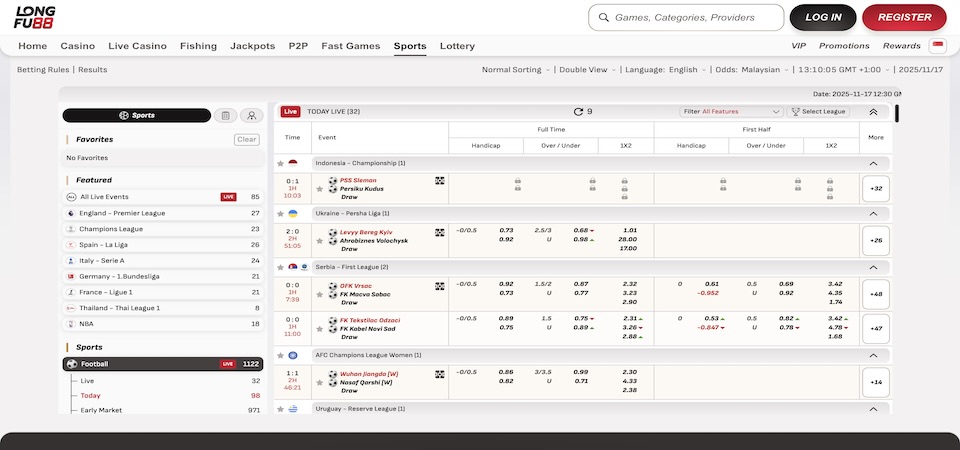Open the Lottery tab
960x450 pixels.
pyautogui.click(x=457, y=46)
